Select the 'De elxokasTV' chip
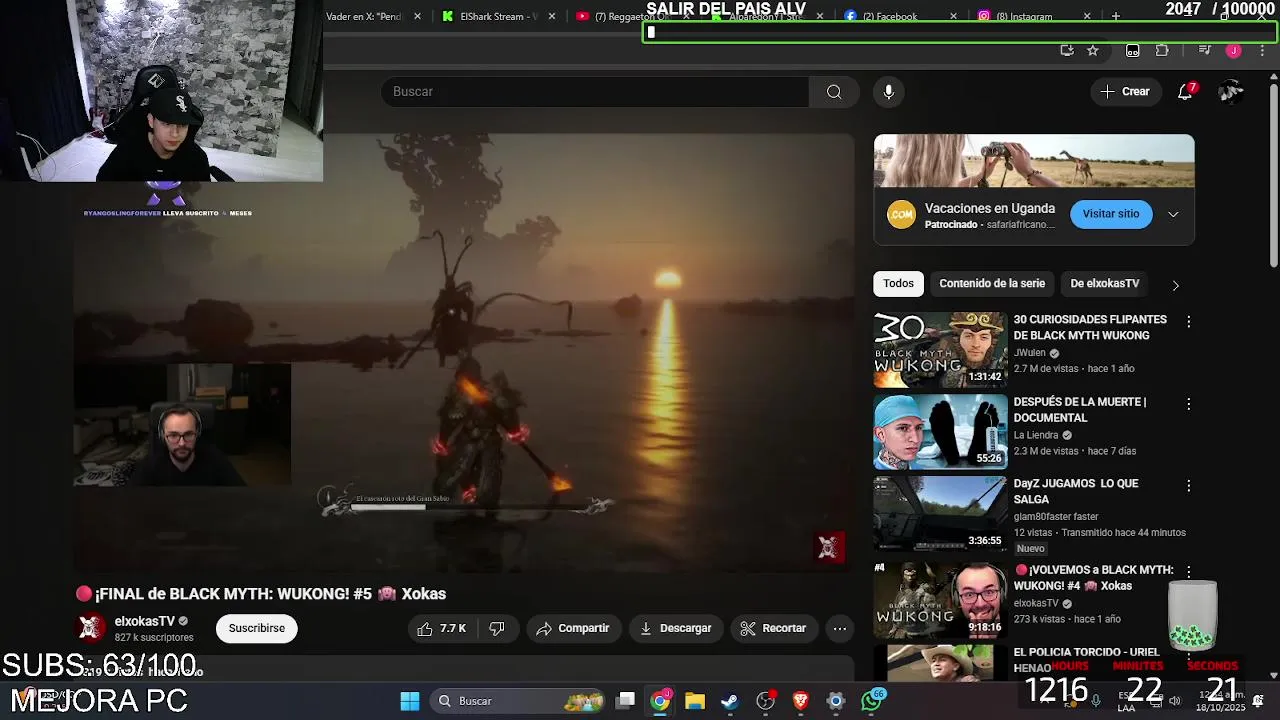 [x=1104, y=283]
